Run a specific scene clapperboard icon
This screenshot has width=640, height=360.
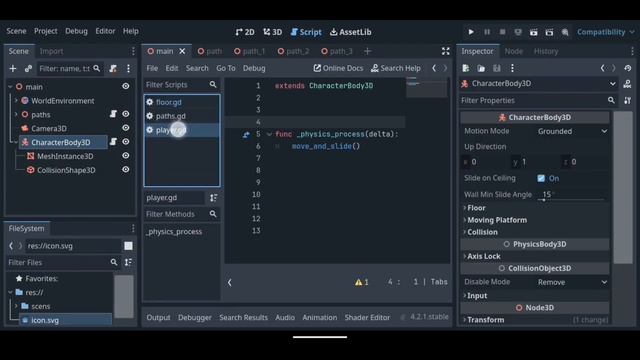549,32
